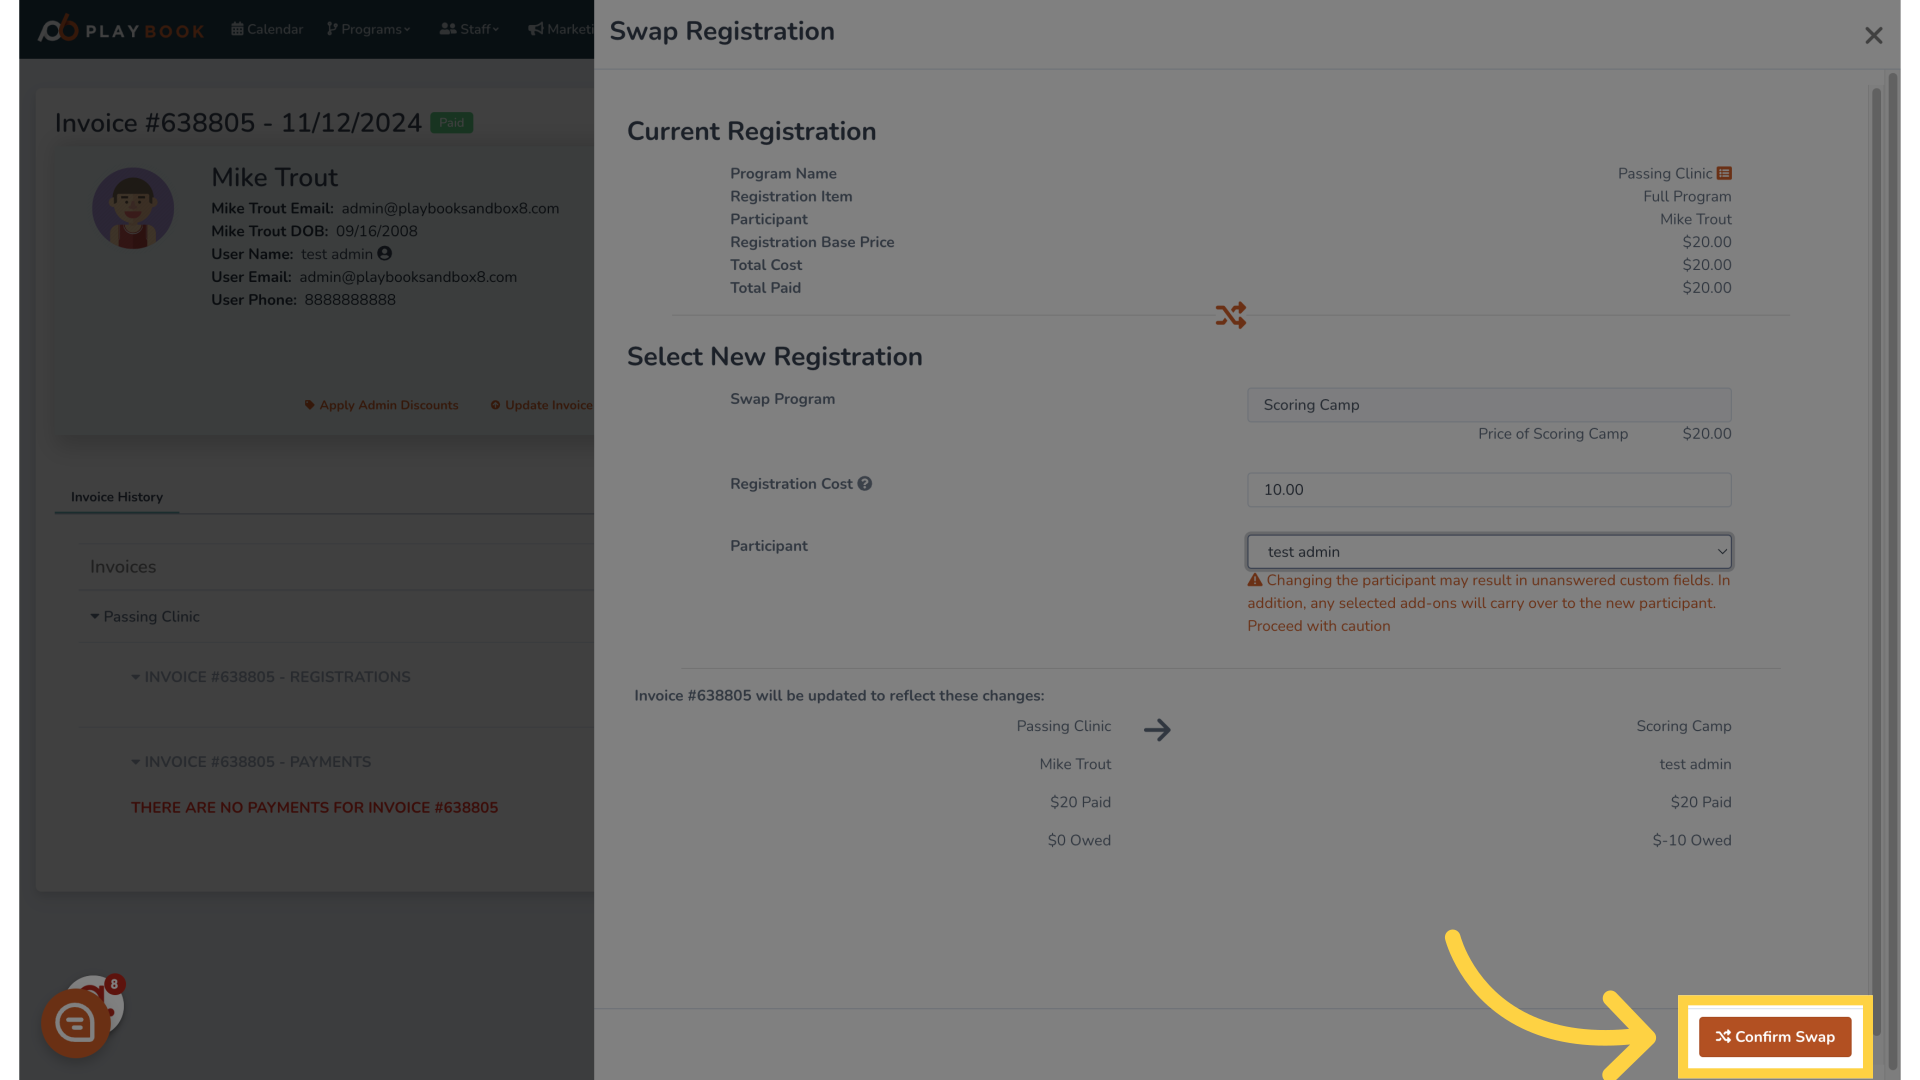Screen dimensions: 1920x1080
Task: Click the Invoice History tab
Action: point(116,498)
